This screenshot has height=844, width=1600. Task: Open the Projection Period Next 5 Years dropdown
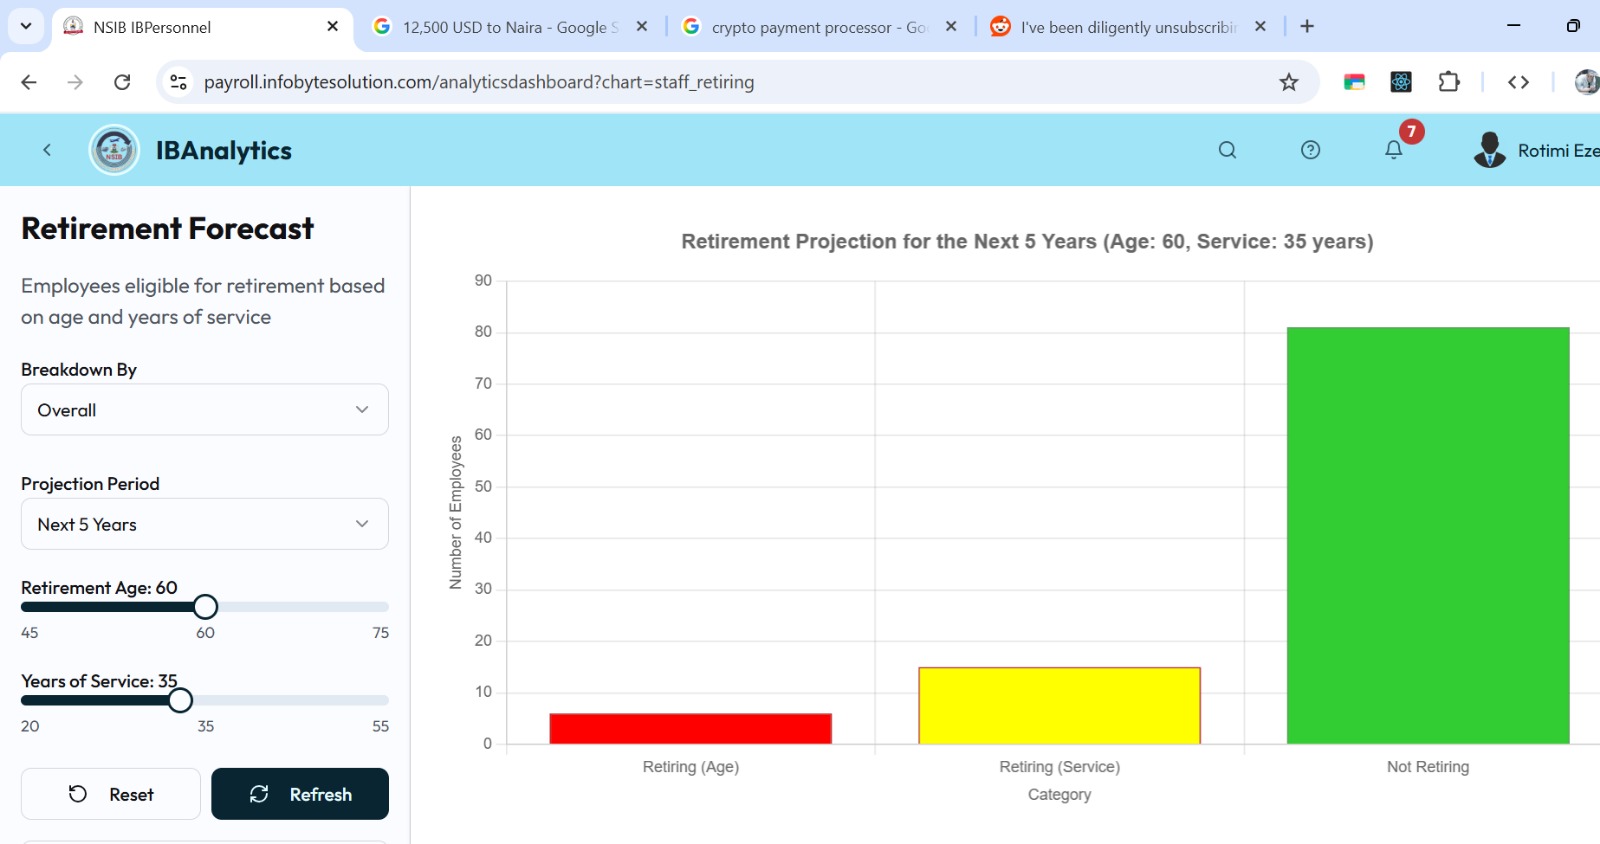point(205,524)
